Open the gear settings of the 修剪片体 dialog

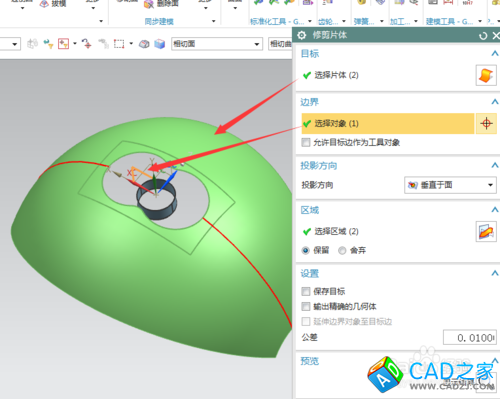pyautogui.click(x=302, y=35)
